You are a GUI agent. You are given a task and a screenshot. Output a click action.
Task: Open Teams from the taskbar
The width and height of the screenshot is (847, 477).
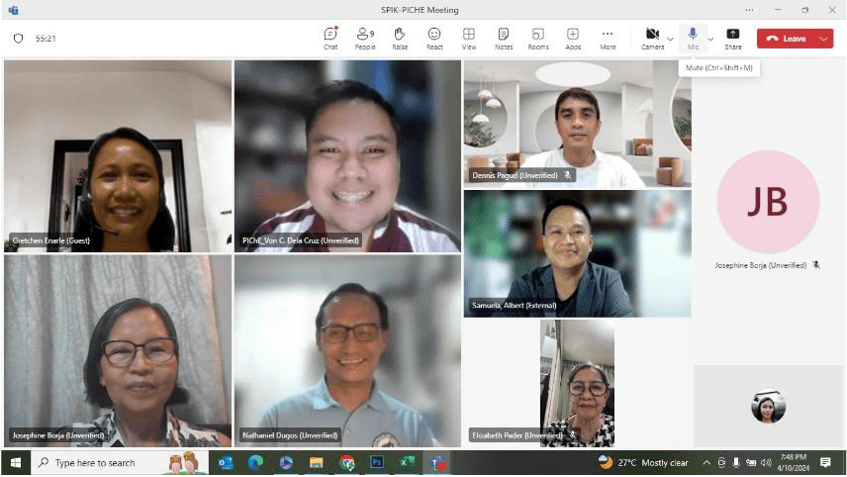coord(438,463)
